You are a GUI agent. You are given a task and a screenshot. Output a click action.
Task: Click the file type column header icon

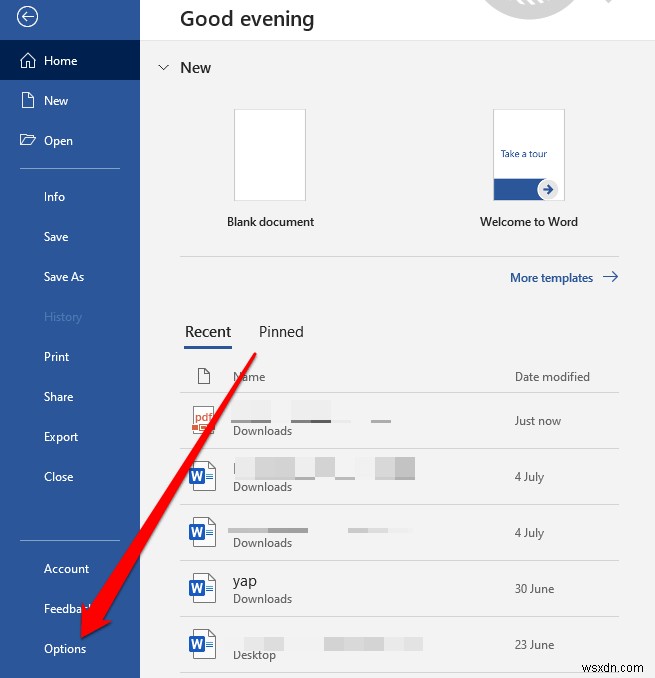coord(204,376)
